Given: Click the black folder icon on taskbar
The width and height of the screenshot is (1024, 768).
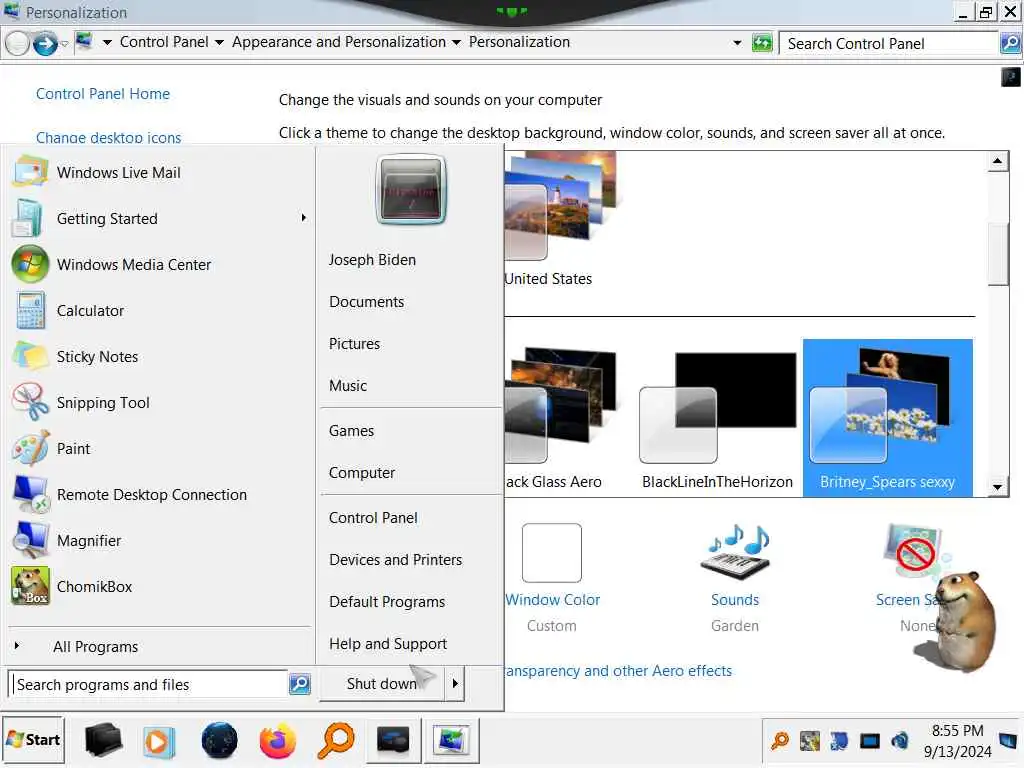Looking at the screenshot, I should point(103,741).
